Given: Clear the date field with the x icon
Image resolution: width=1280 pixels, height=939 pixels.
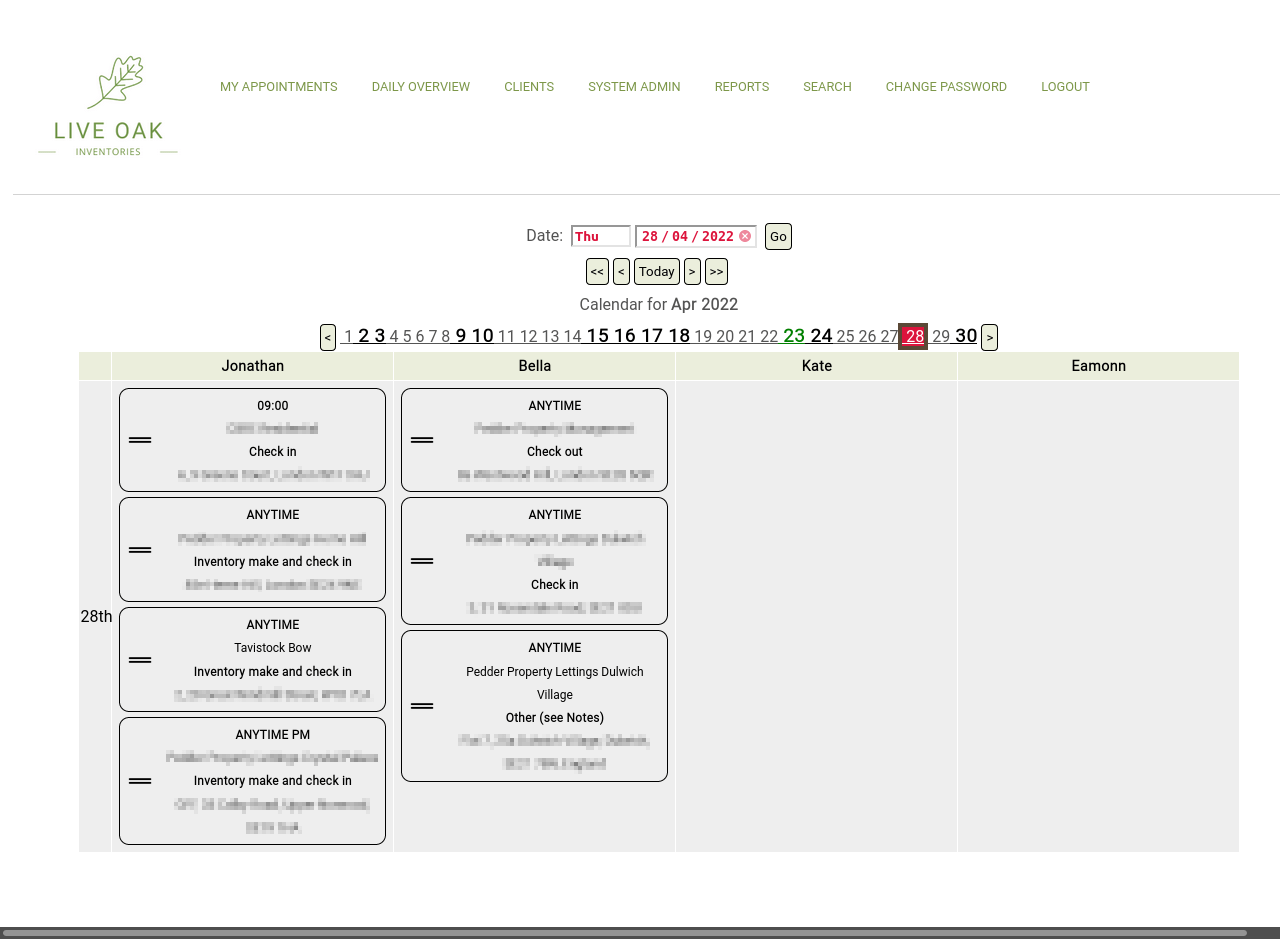Looking at the screenshot, I should point(745,236).
